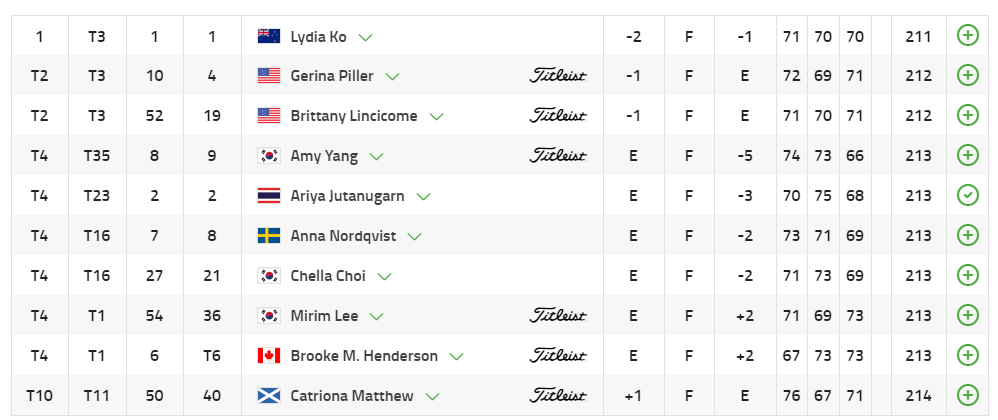Expand Amy Yang's details chevron

[376, 157]
